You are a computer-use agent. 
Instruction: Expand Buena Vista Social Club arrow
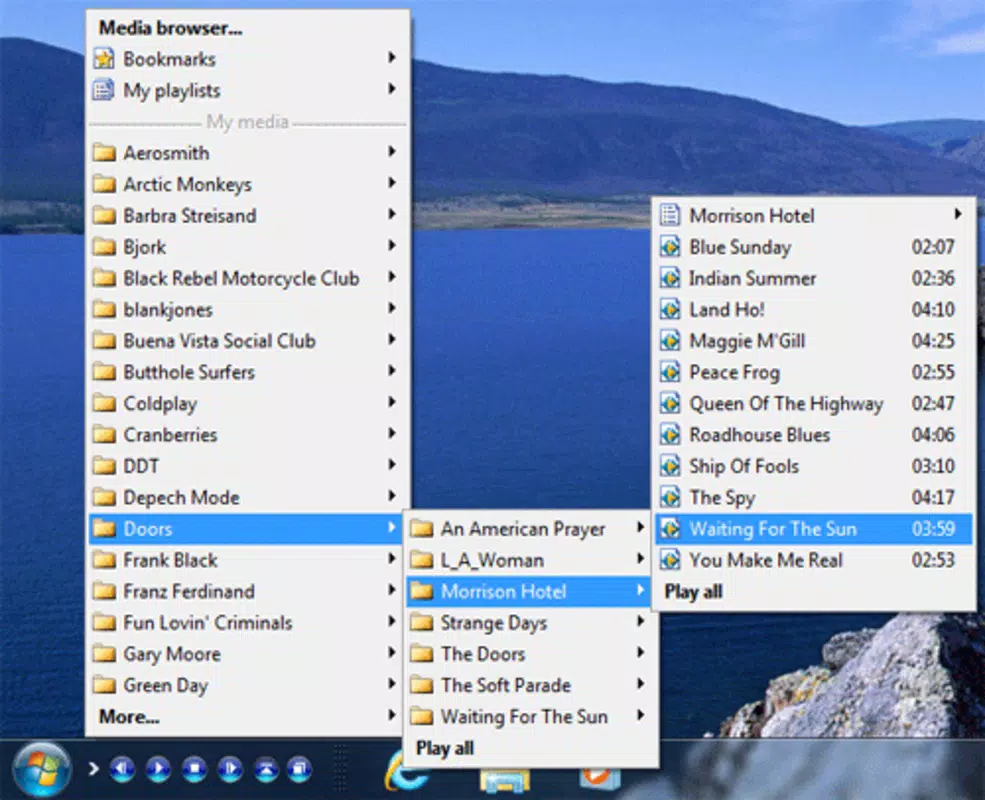(x=391, y=340)
